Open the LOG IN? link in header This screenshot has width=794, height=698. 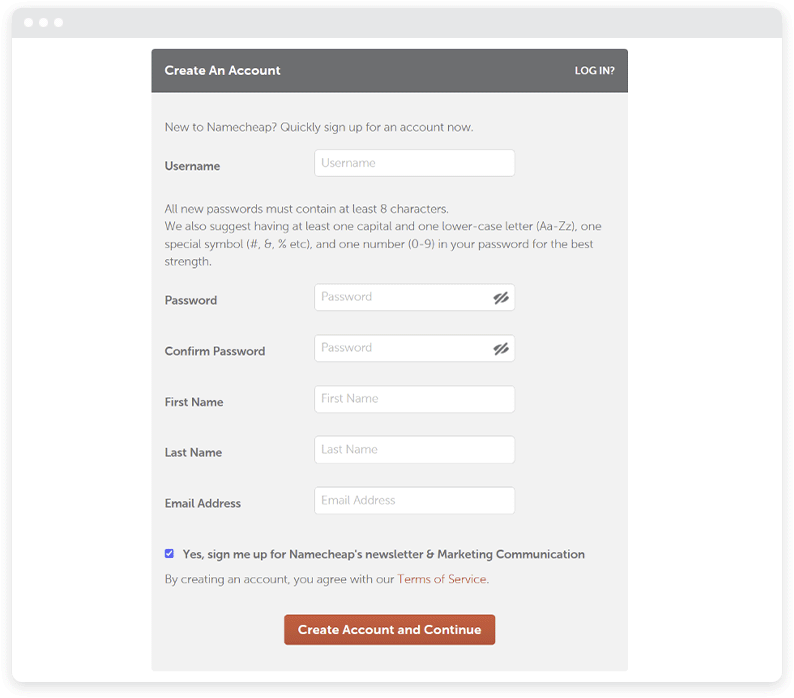[594, 70]
